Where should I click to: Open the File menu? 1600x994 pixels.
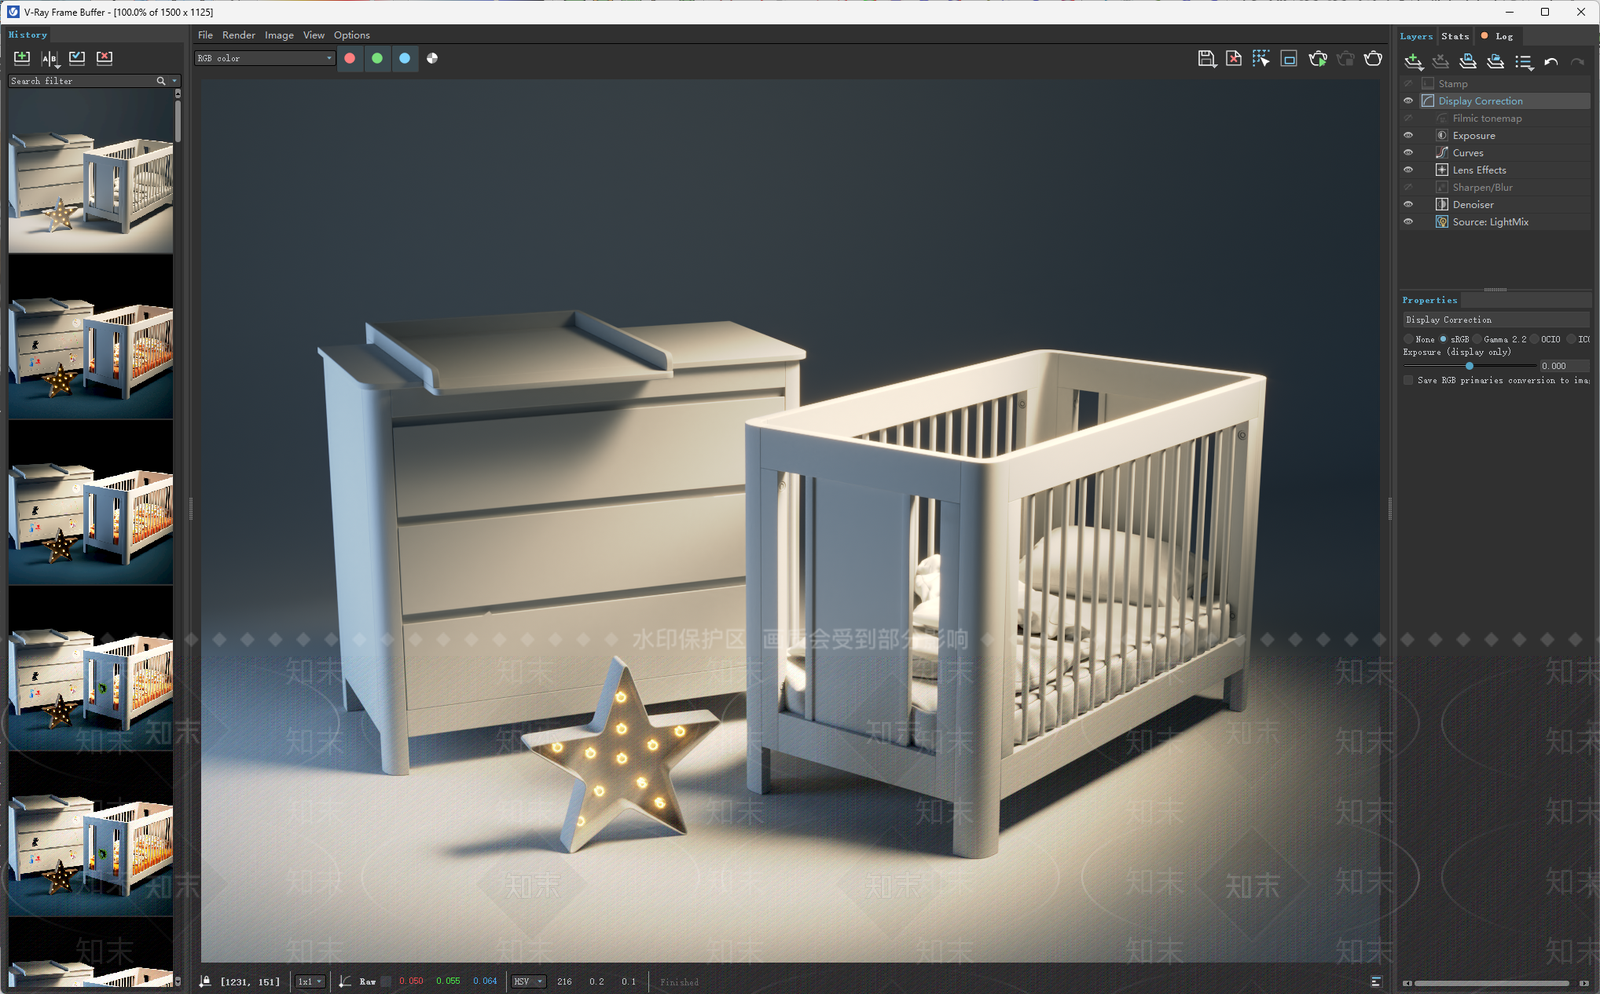(205, 35)
